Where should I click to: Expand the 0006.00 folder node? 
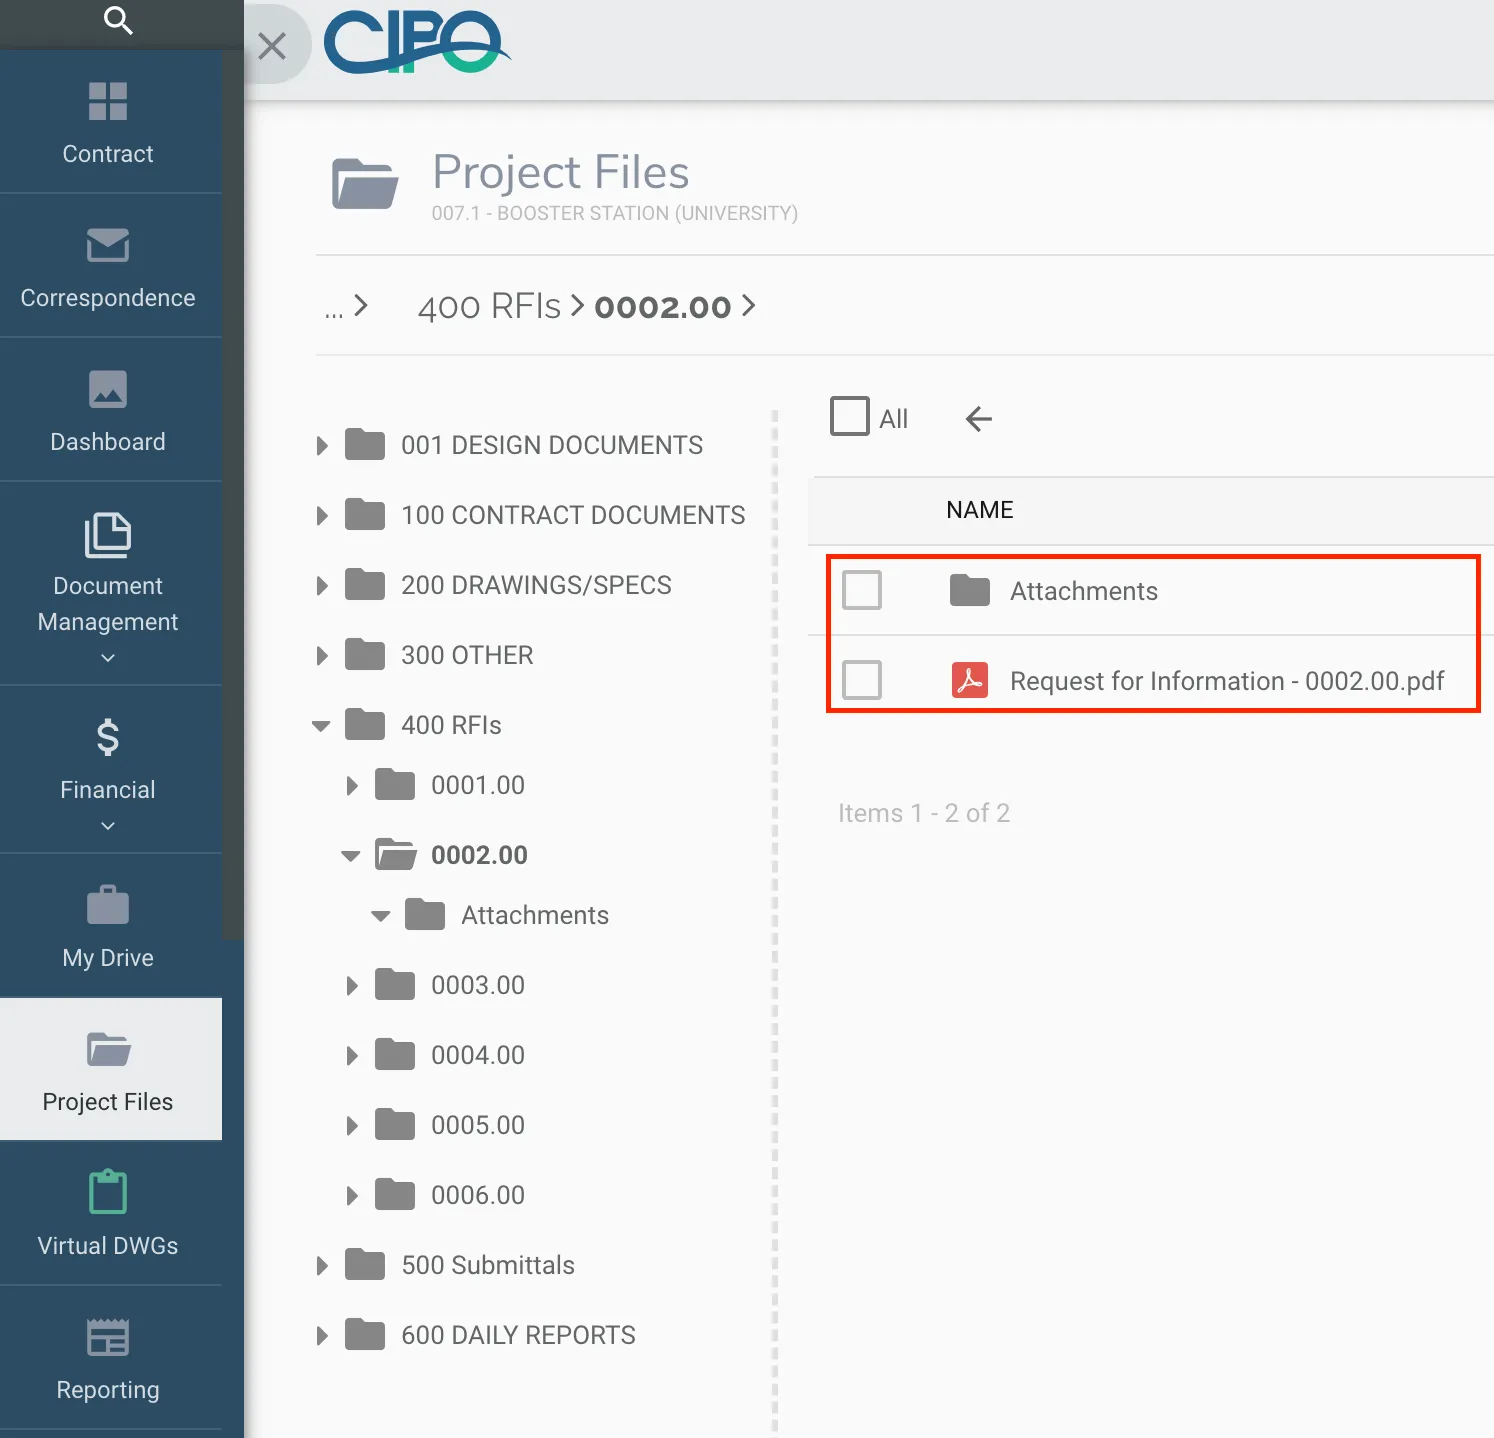pyautogui.click(x=352, y=1196)
